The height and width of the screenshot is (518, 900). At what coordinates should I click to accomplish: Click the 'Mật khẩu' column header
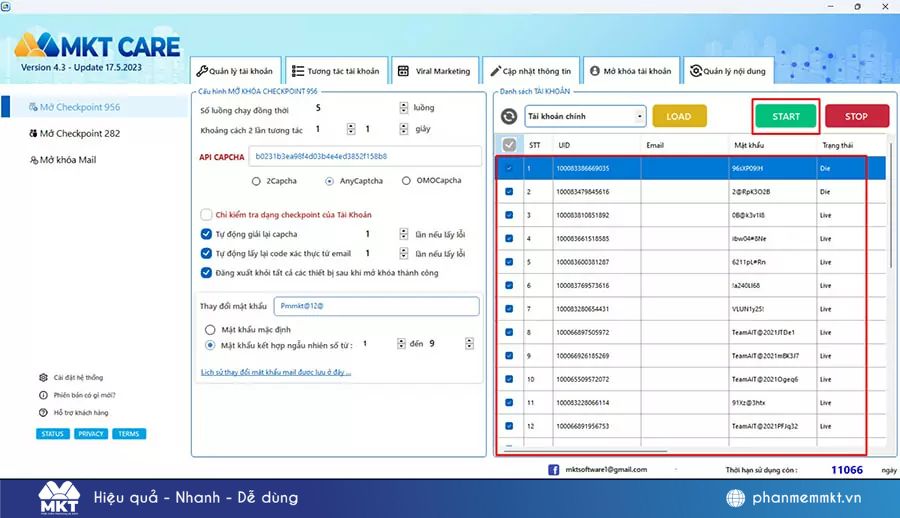coord(773,145)
